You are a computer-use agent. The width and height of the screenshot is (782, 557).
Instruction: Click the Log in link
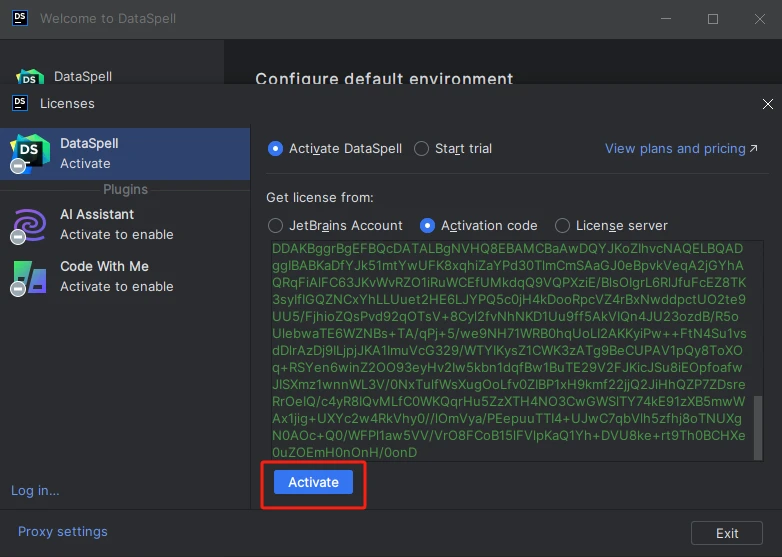[35, 490]
